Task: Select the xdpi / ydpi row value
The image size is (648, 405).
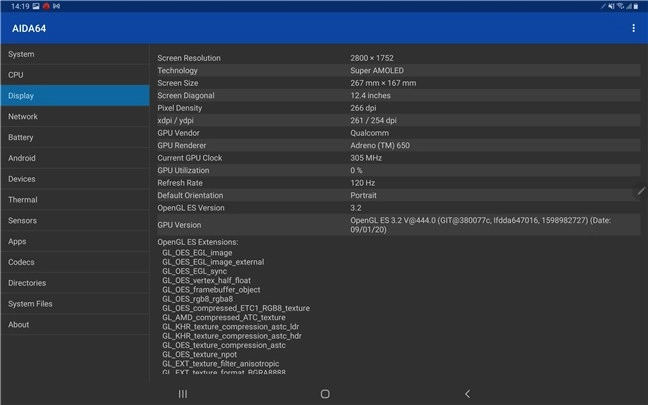Action: pyautogui.click(x=373, y=120)
